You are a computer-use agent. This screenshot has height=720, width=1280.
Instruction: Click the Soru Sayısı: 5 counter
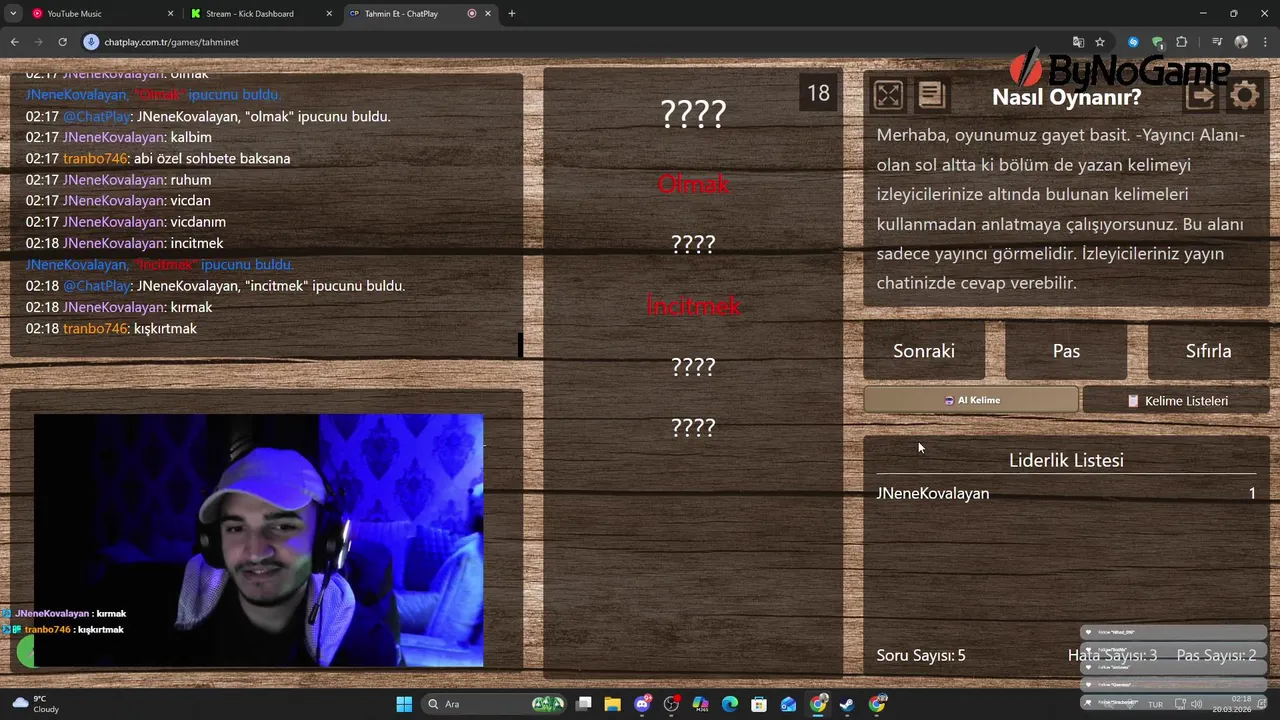coord(921,655)
